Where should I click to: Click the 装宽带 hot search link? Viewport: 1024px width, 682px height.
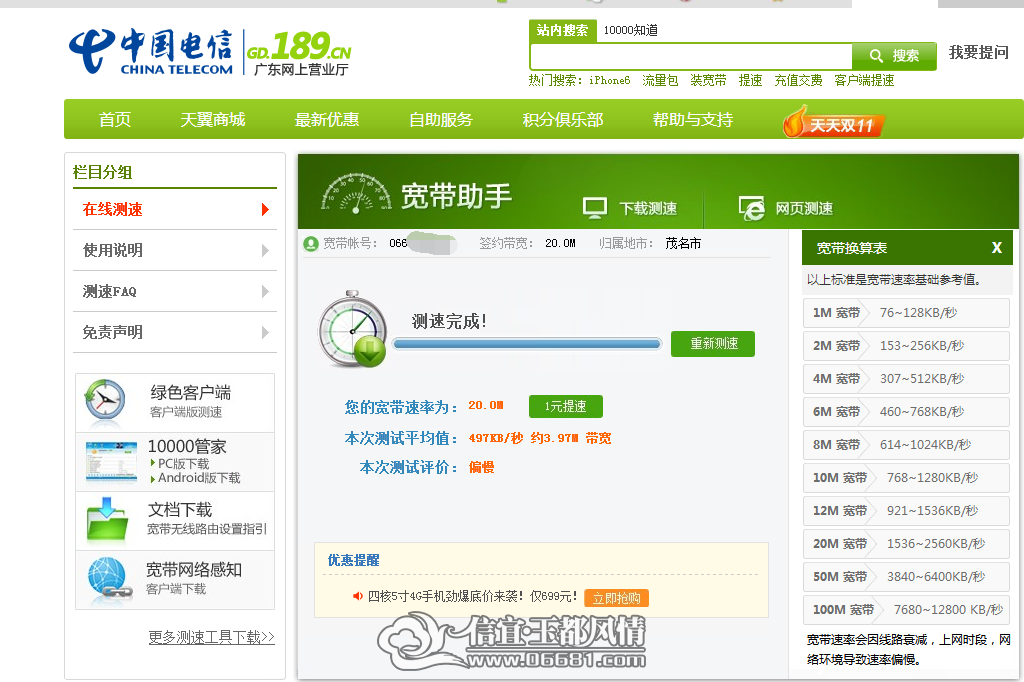pos(709,80)
